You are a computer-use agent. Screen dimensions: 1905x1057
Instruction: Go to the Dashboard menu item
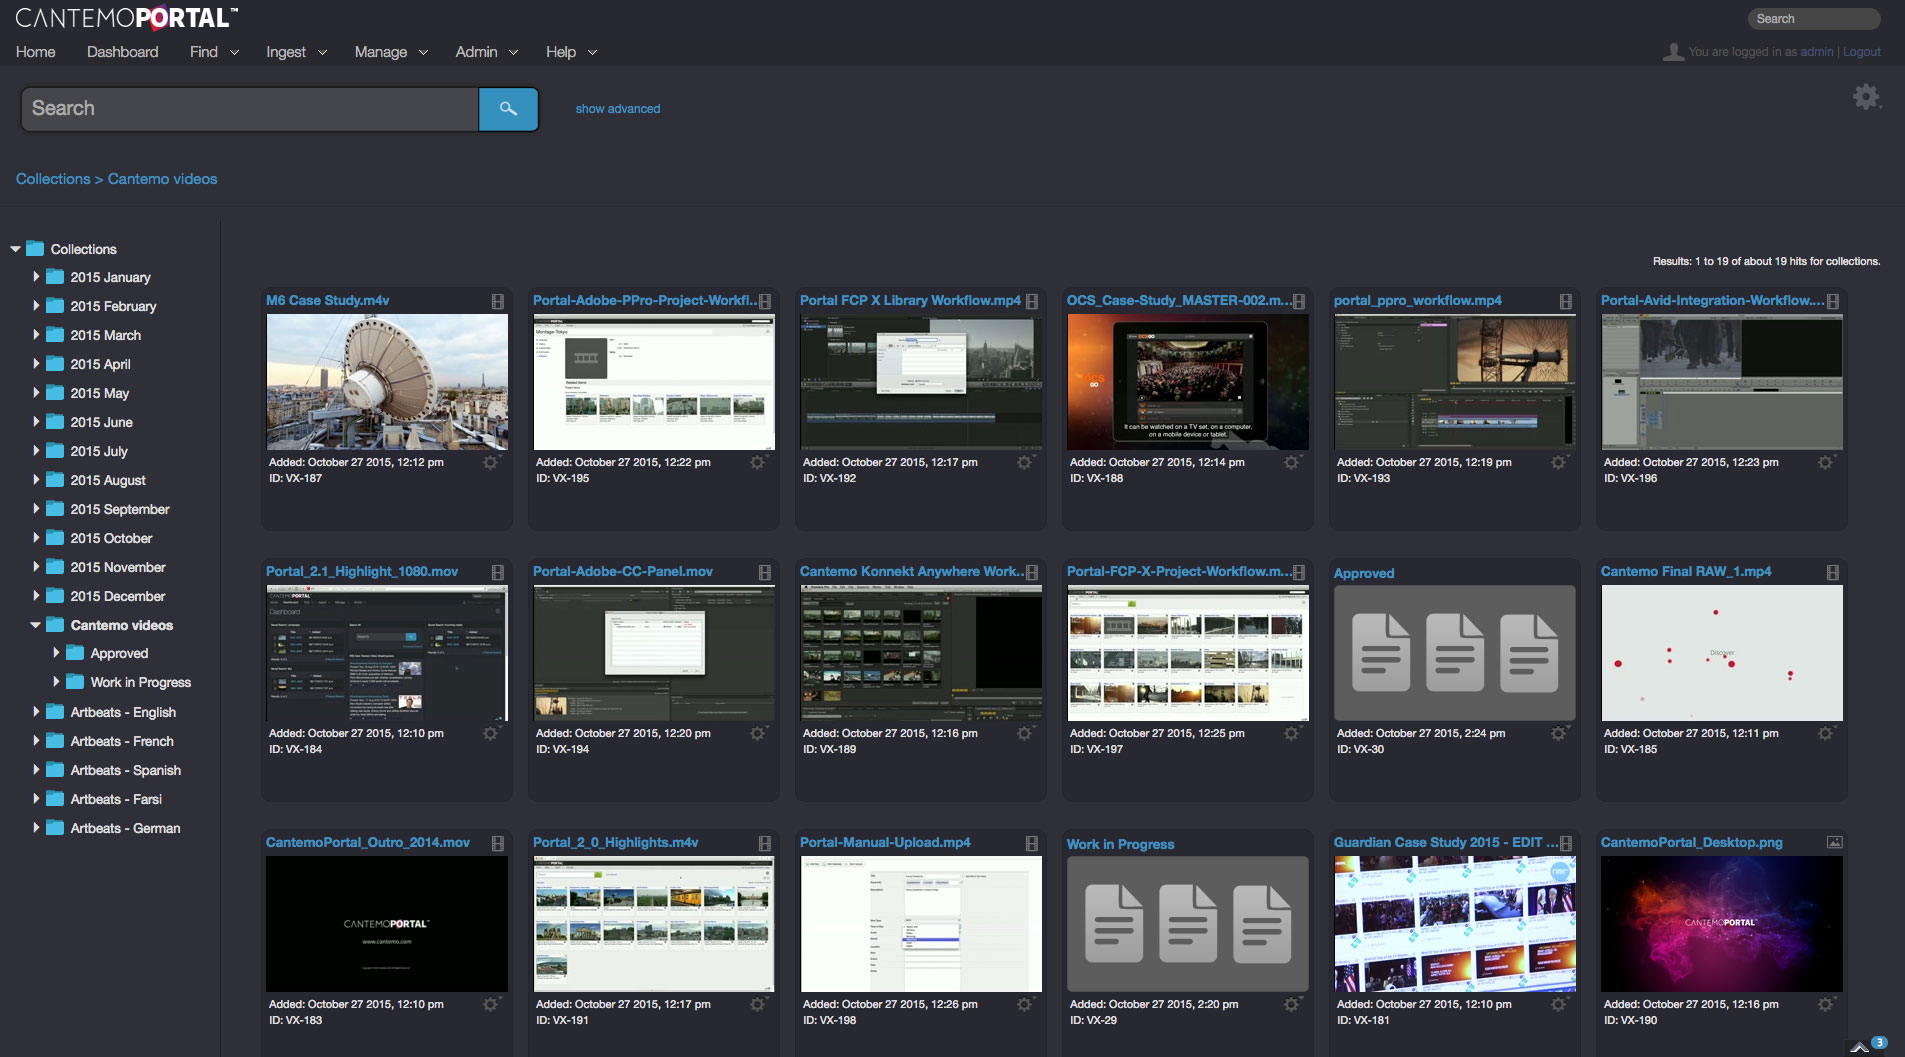point(122,52)
